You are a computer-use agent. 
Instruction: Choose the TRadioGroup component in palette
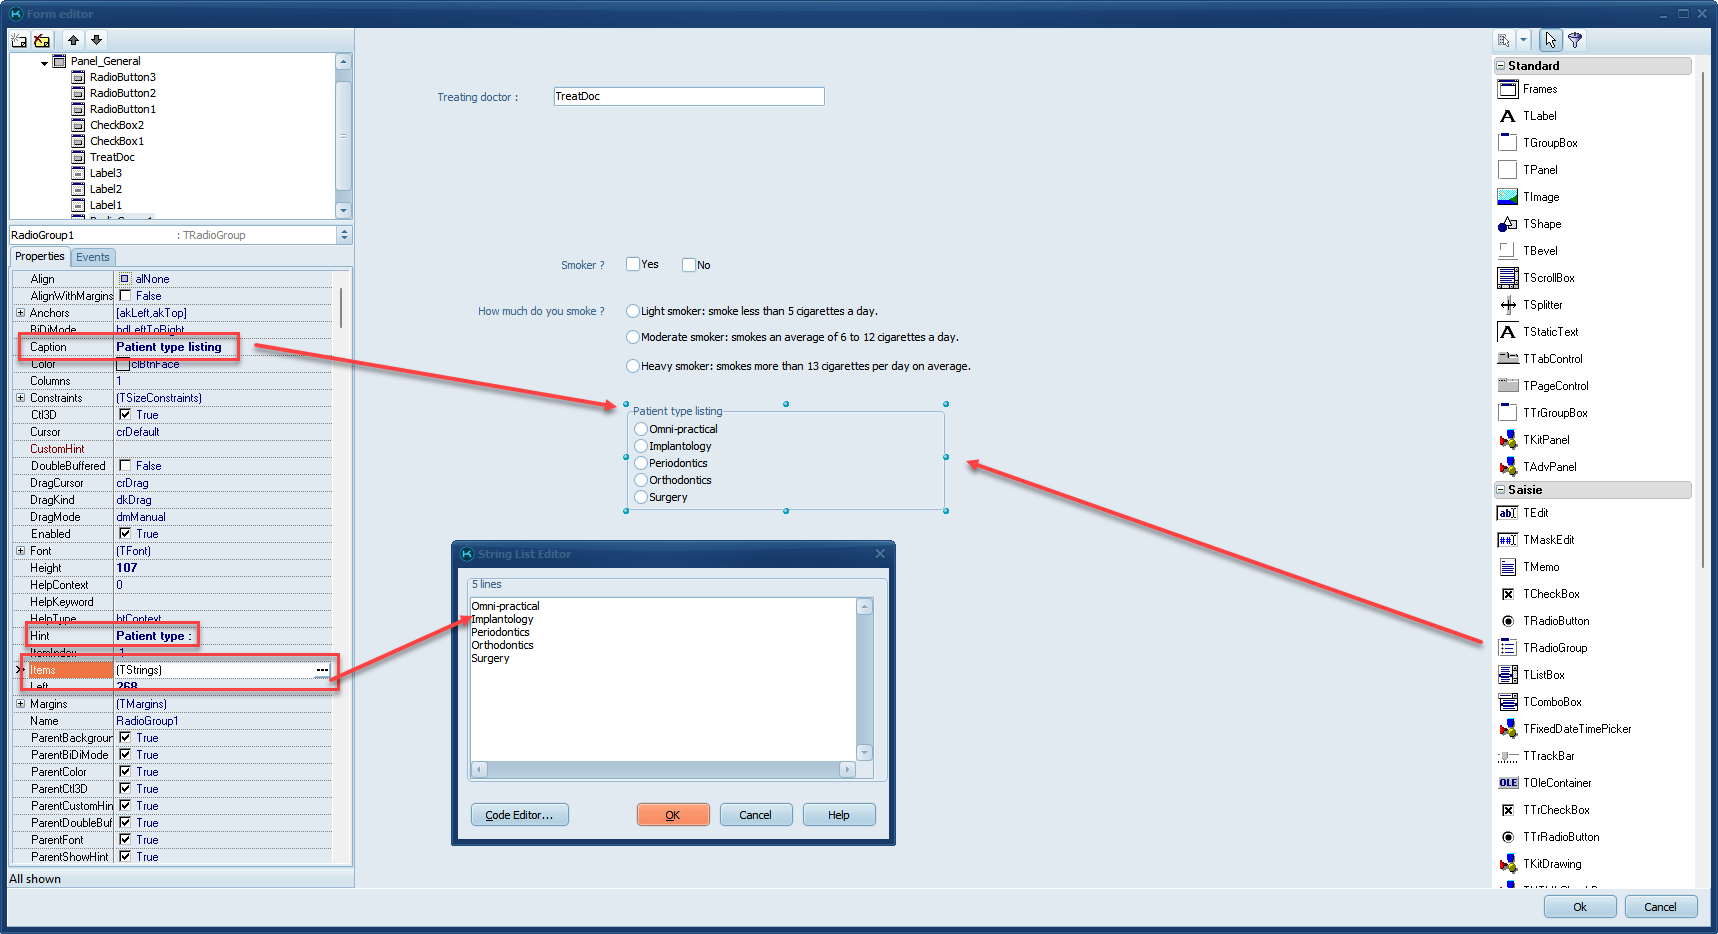tap(1507, 648)
